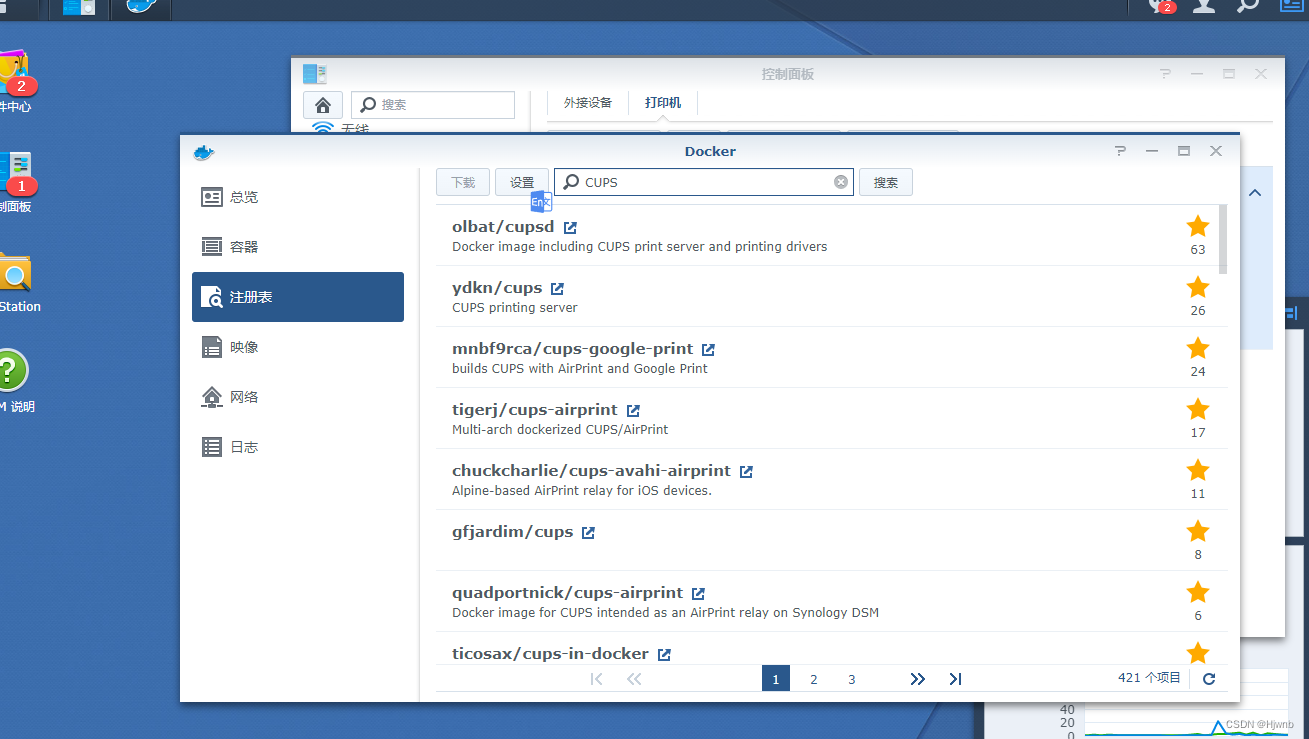Jump to the last results page
Image resolution: width=1309 pixels, height=739 pixels.
955,679
